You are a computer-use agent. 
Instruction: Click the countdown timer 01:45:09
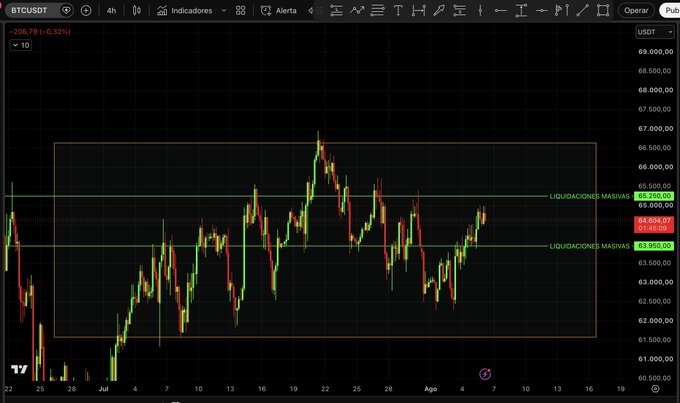coord(654,229)
